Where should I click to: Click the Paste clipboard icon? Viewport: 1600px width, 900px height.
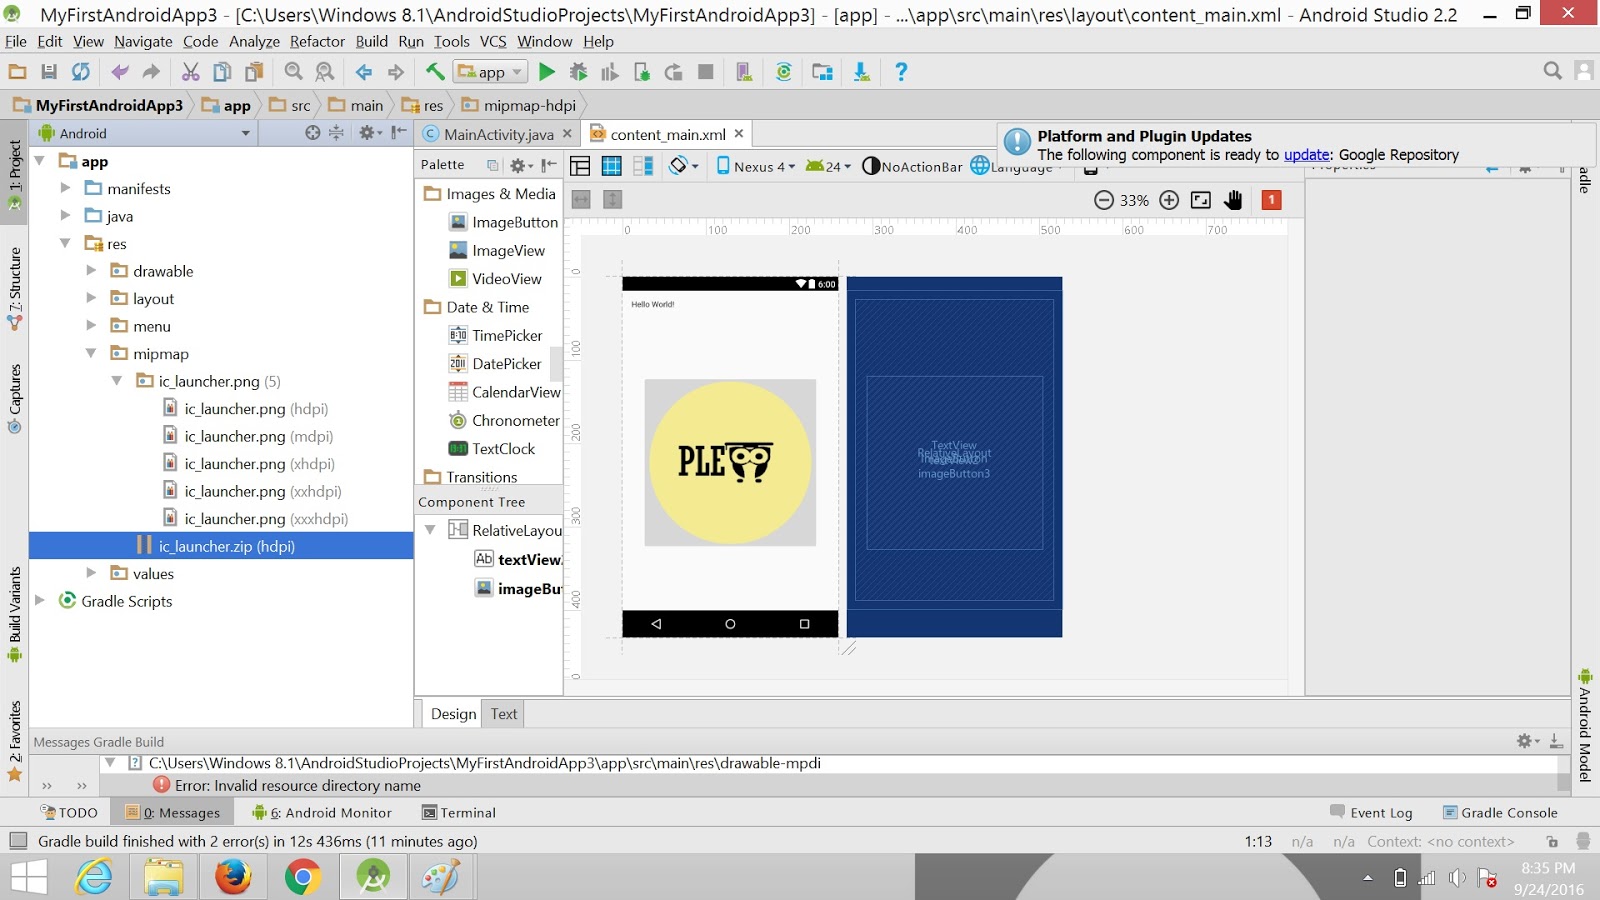(x=254, y=72)
